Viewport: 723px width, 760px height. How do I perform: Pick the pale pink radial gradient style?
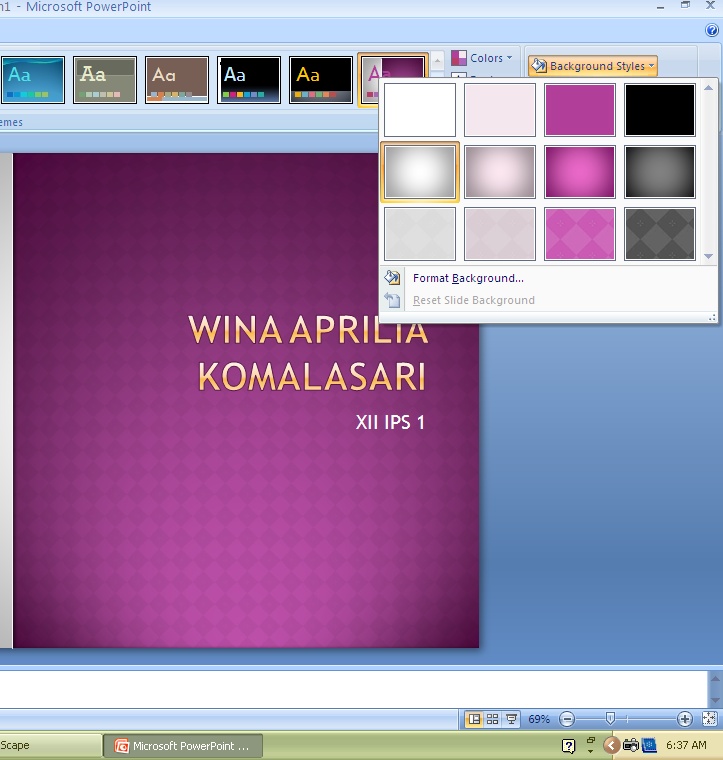point(500,172)
